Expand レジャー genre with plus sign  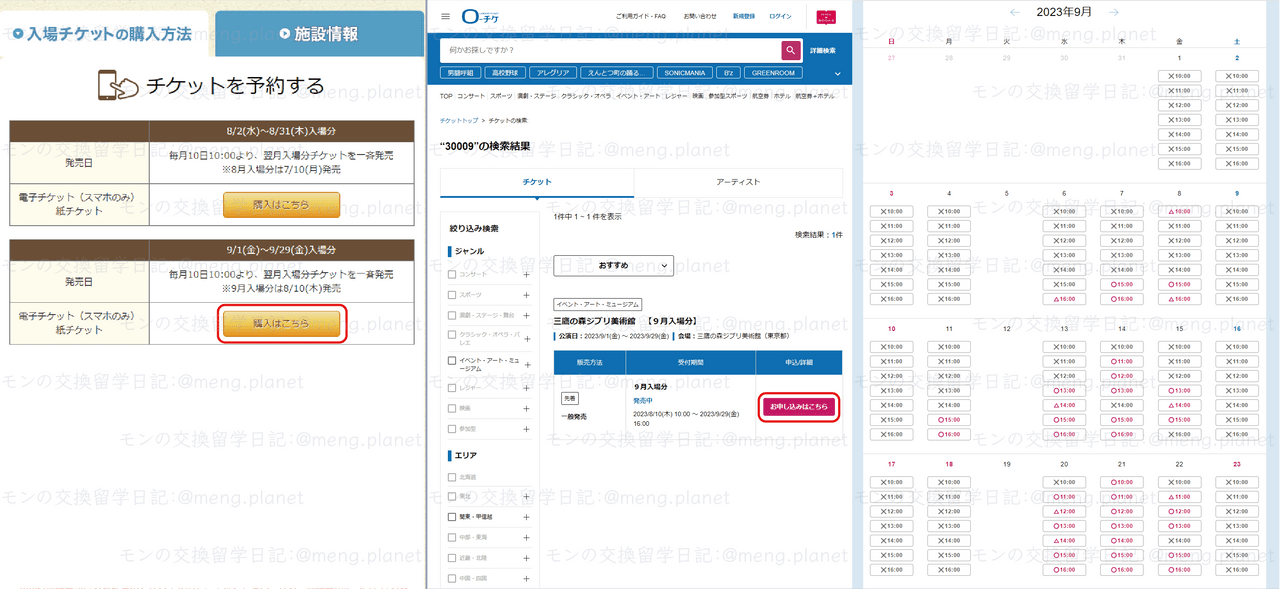coord(526,387)
